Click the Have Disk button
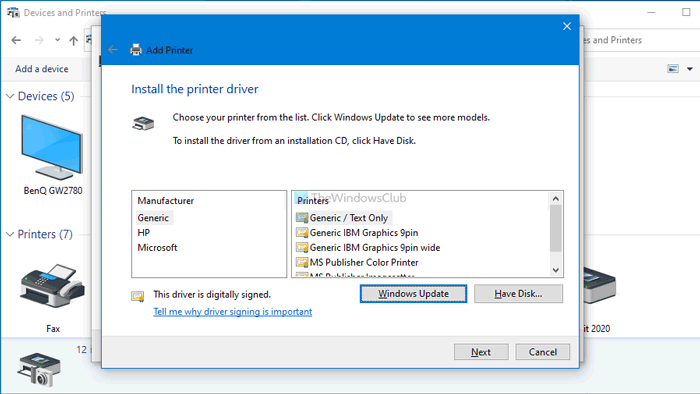Image resolution: width=700 pixels, height=394 pixels. coord(518,294)
